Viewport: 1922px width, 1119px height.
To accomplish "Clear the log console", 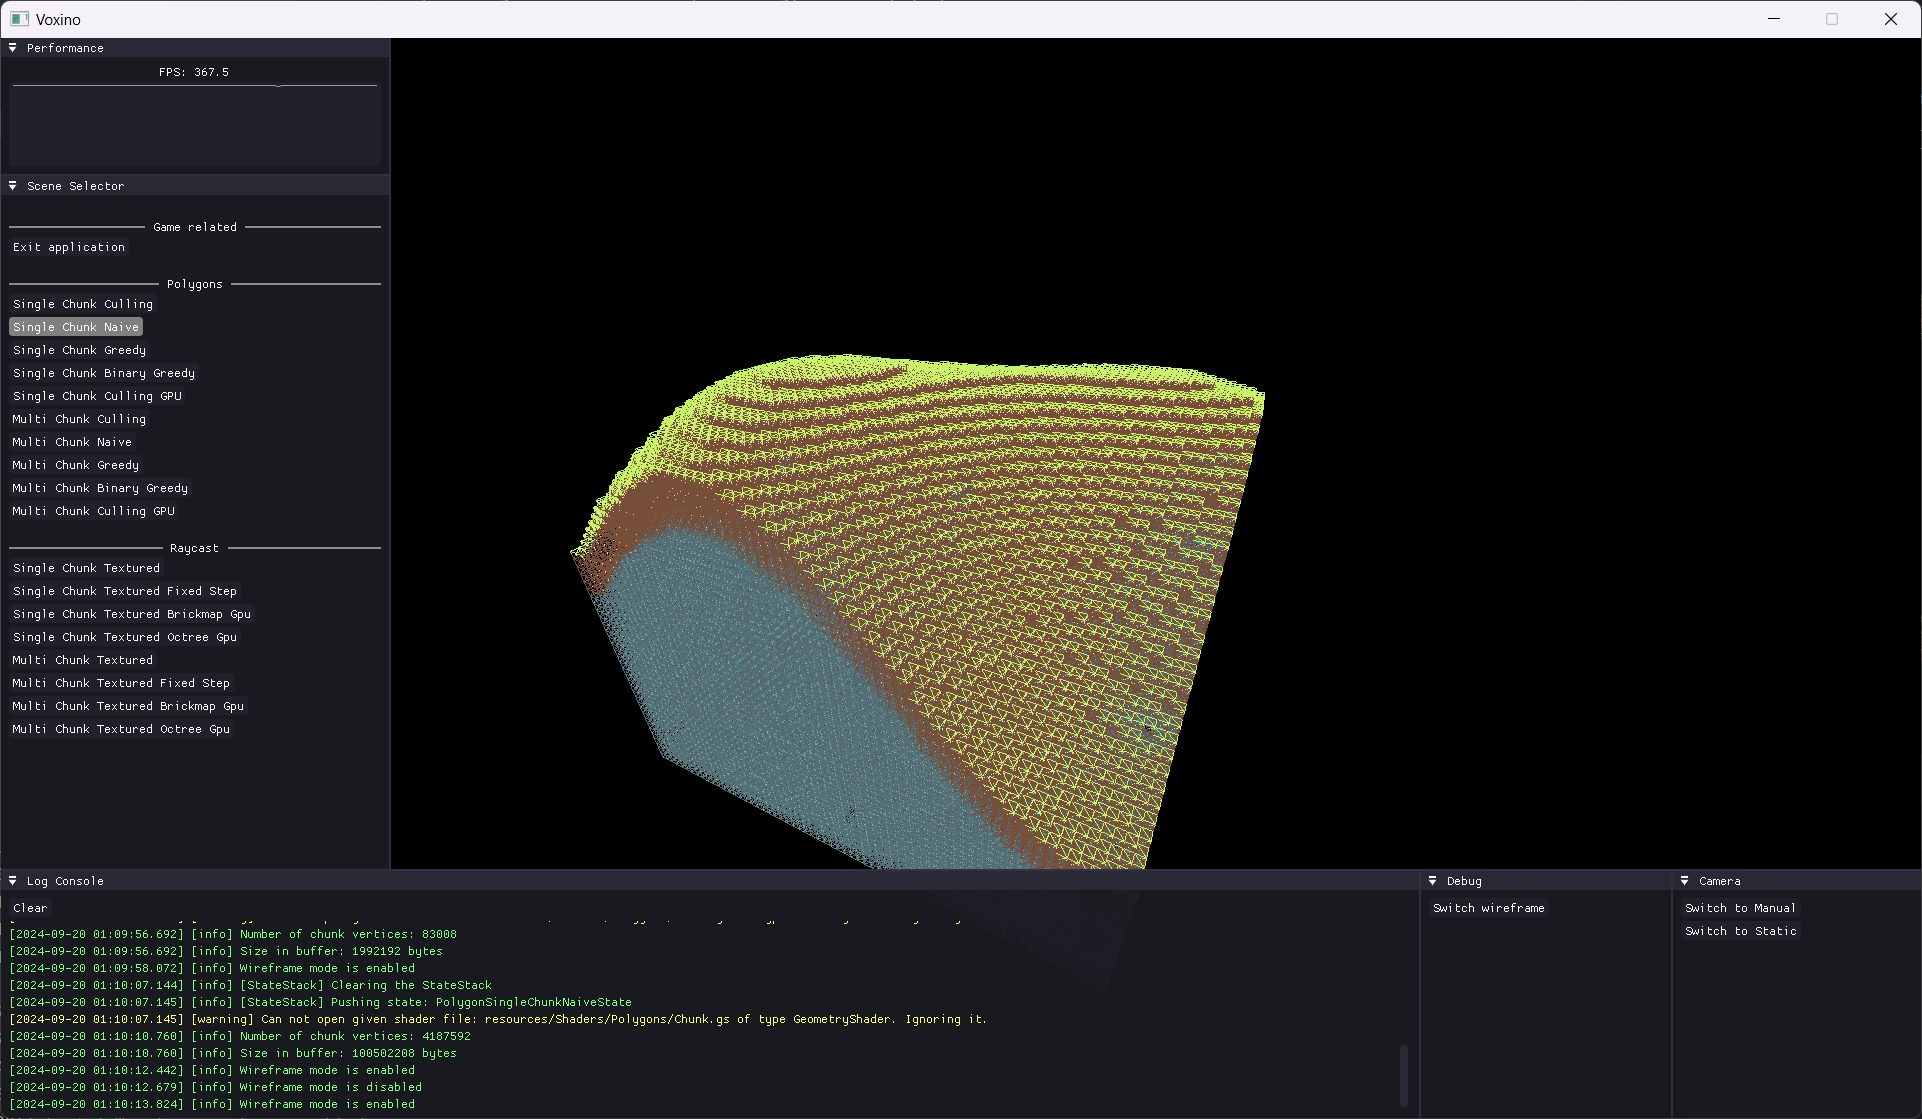I will click(30, 908).
